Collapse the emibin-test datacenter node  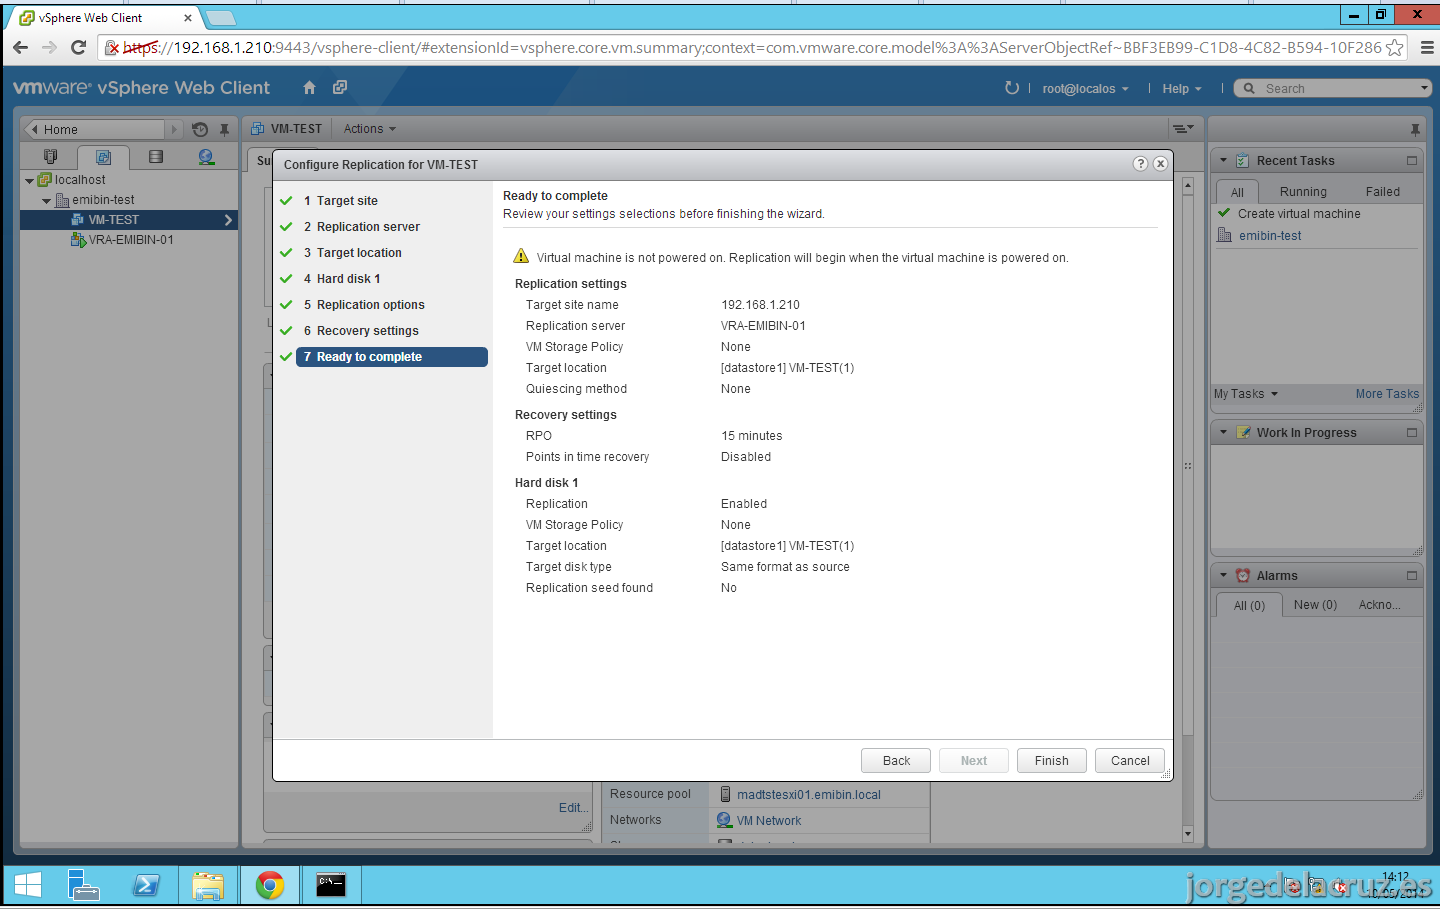(x=46, y=201)
